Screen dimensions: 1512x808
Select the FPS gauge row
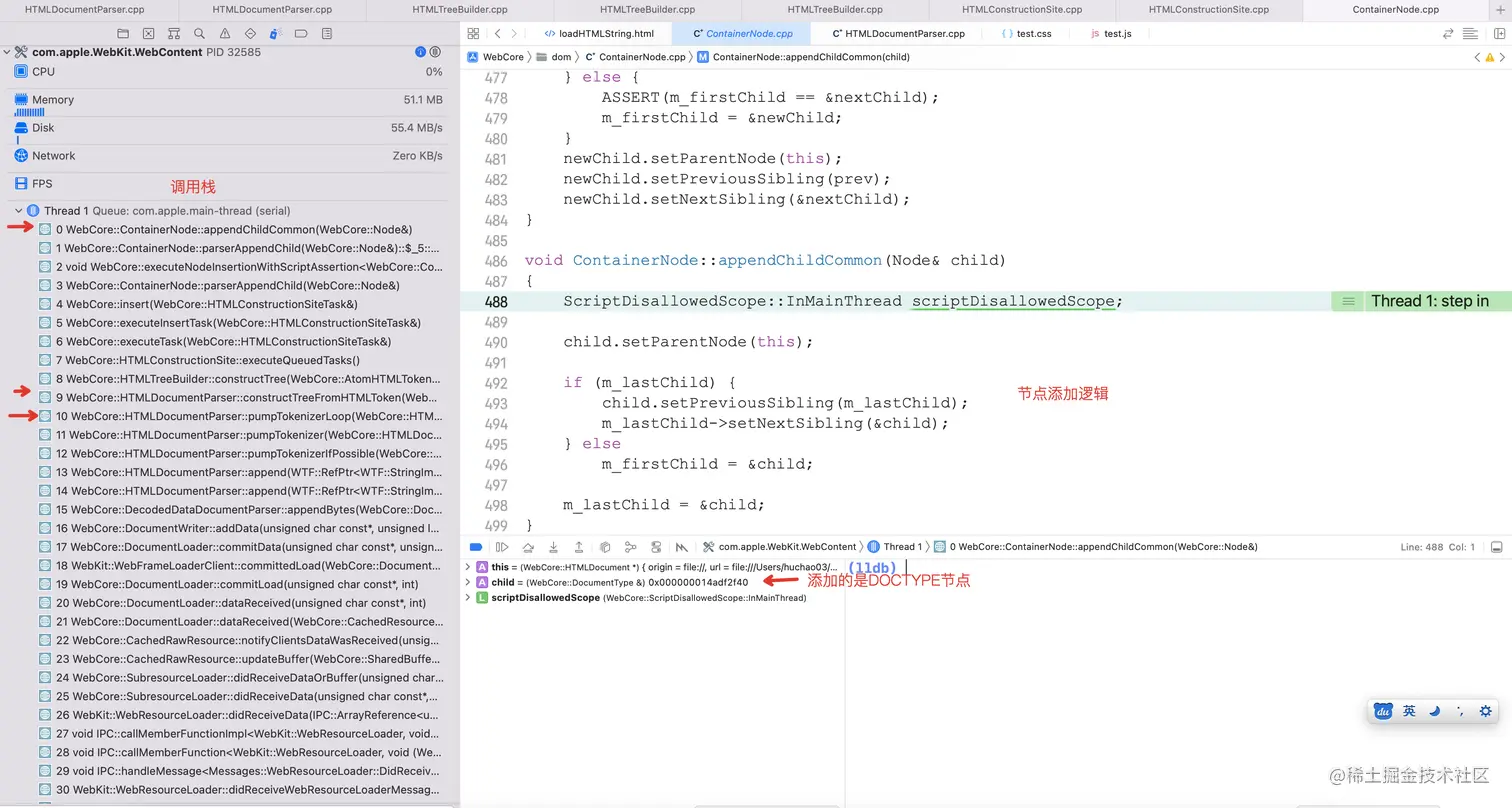(229, 184)
